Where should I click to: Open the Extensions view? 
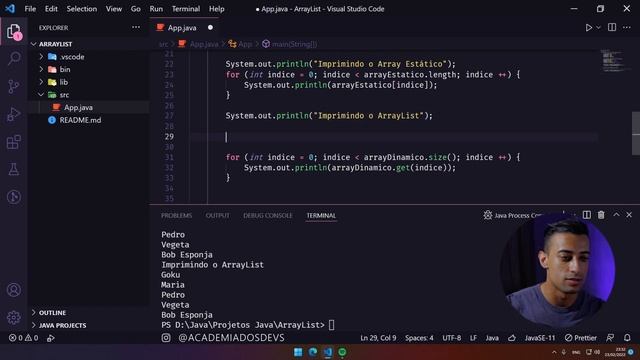13,142
